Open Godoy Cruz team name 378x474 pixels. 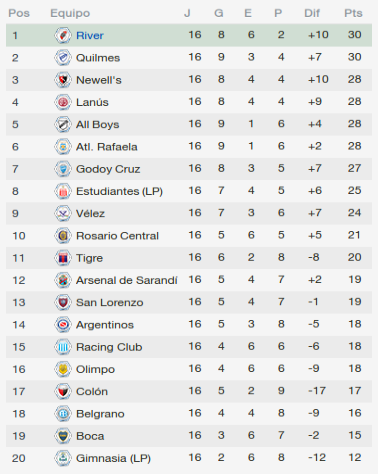108,169
